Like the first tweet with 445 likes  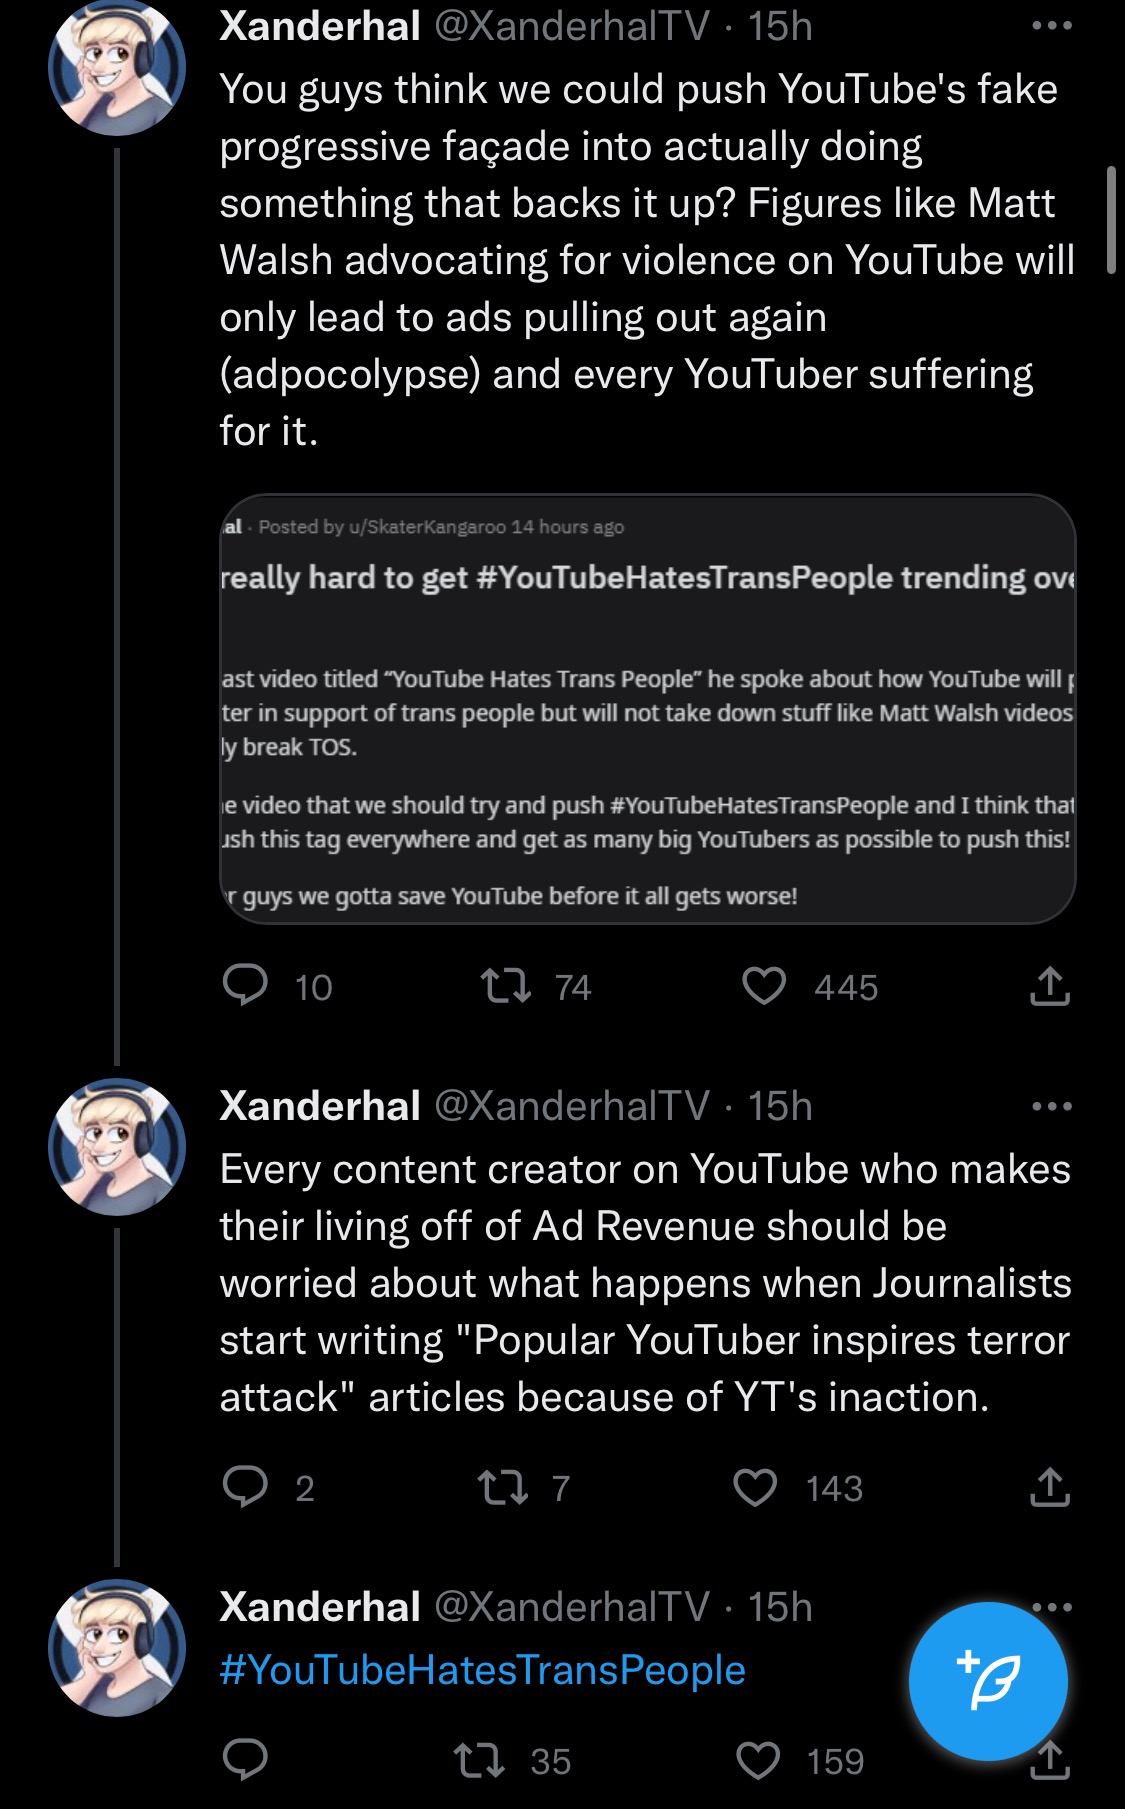coord(764,986)
